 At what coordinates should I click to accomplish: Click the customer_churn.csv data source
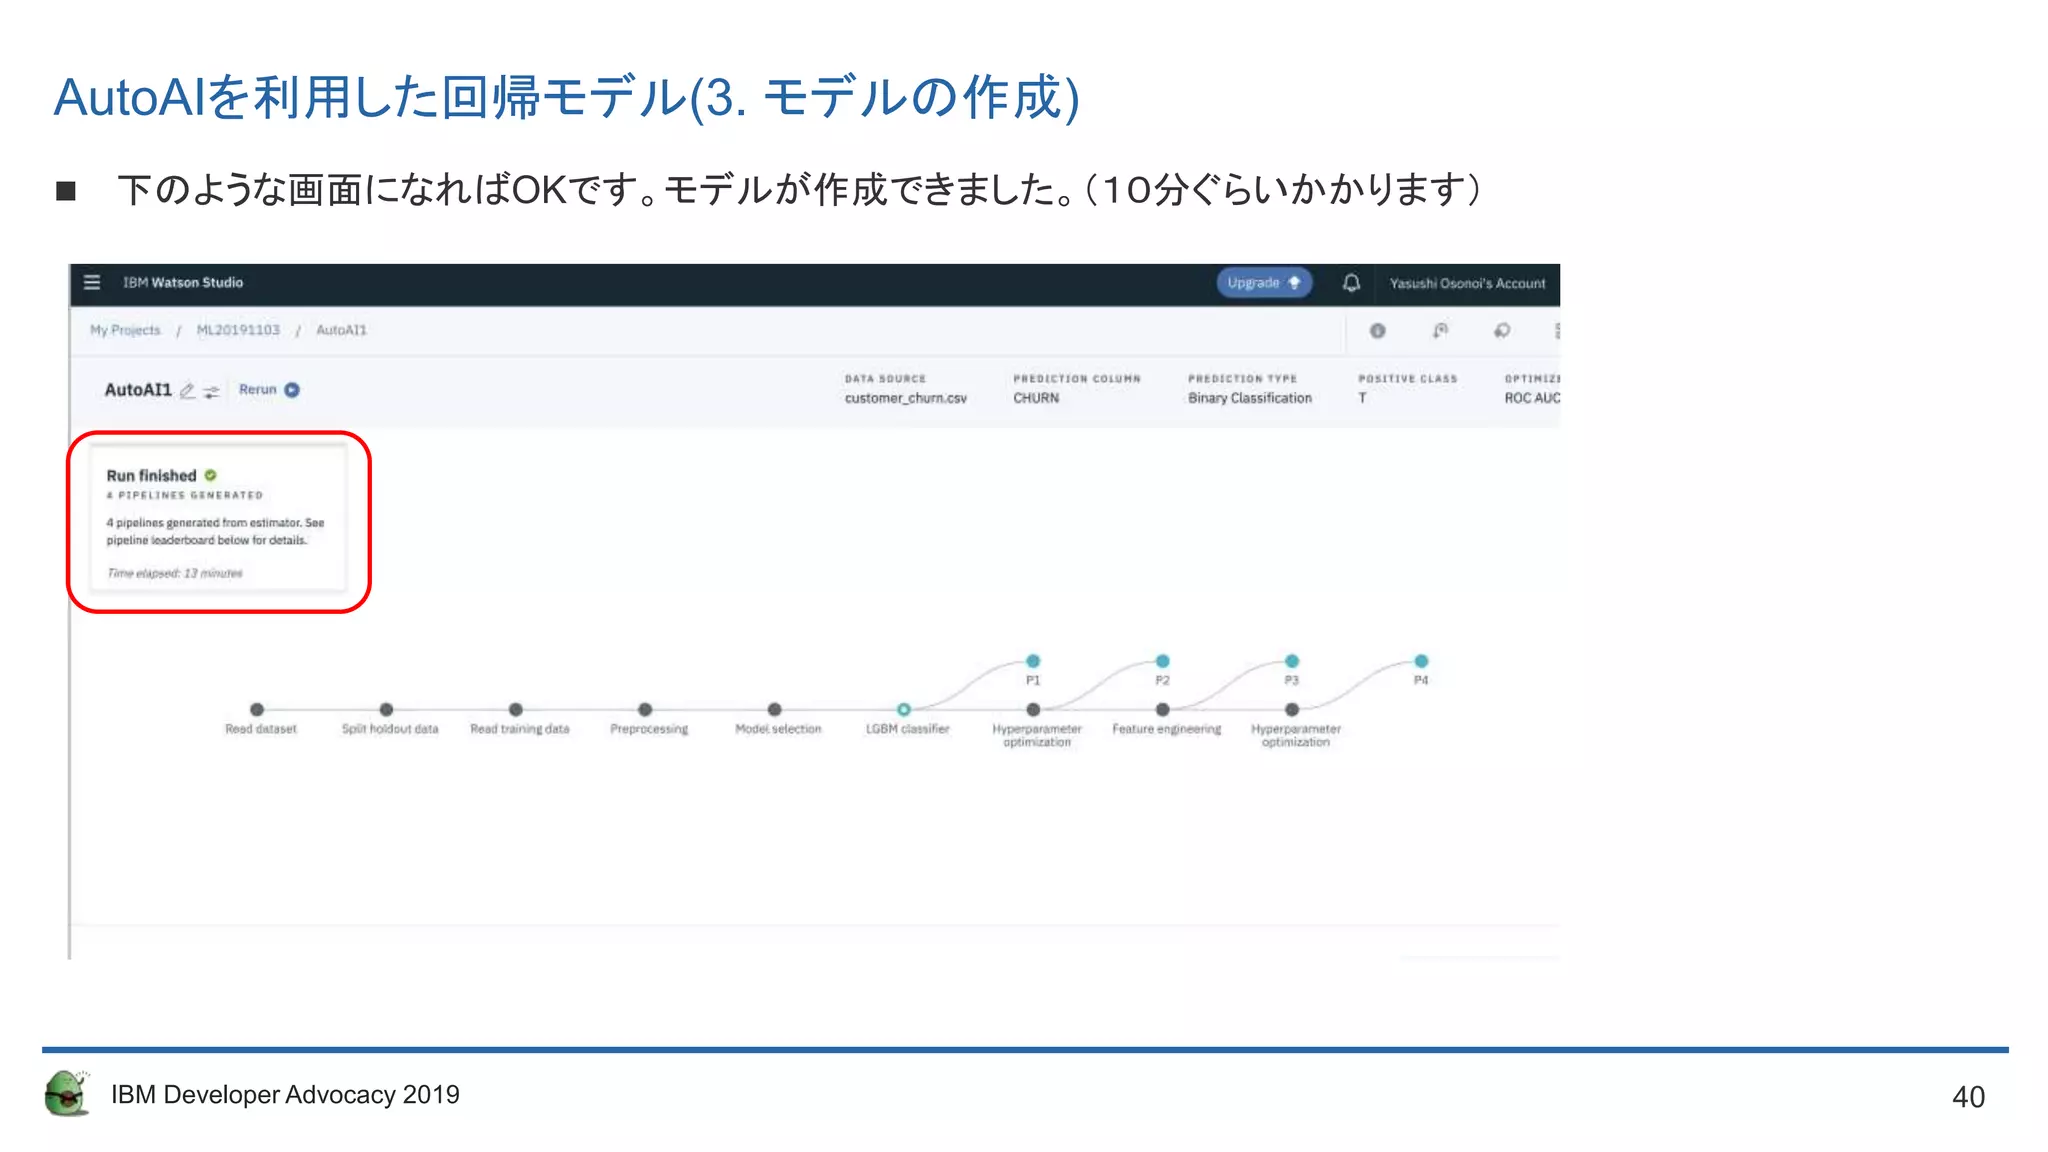(x=905, y=398)
